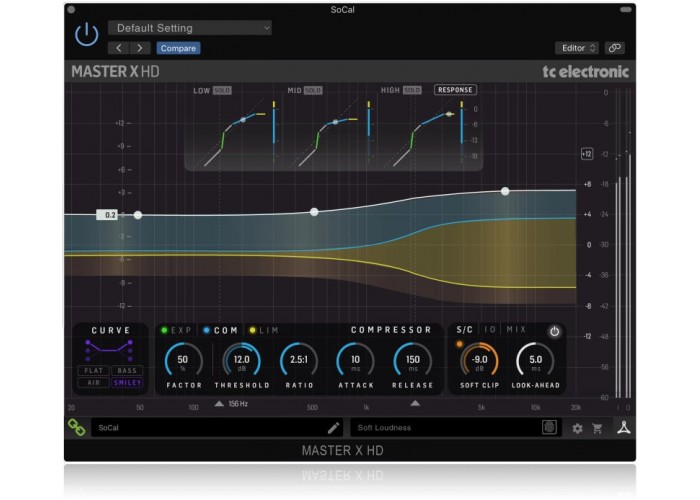
Task: Open the settings gear icon
Action: tap(577, 429)
